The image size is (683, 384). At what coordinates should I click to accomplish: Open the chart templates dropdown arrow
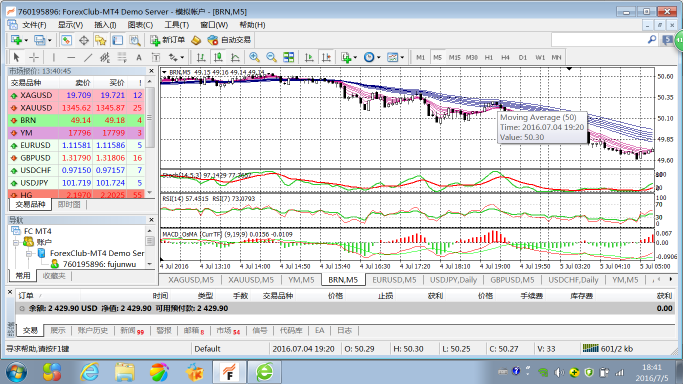tap(402, 57)
